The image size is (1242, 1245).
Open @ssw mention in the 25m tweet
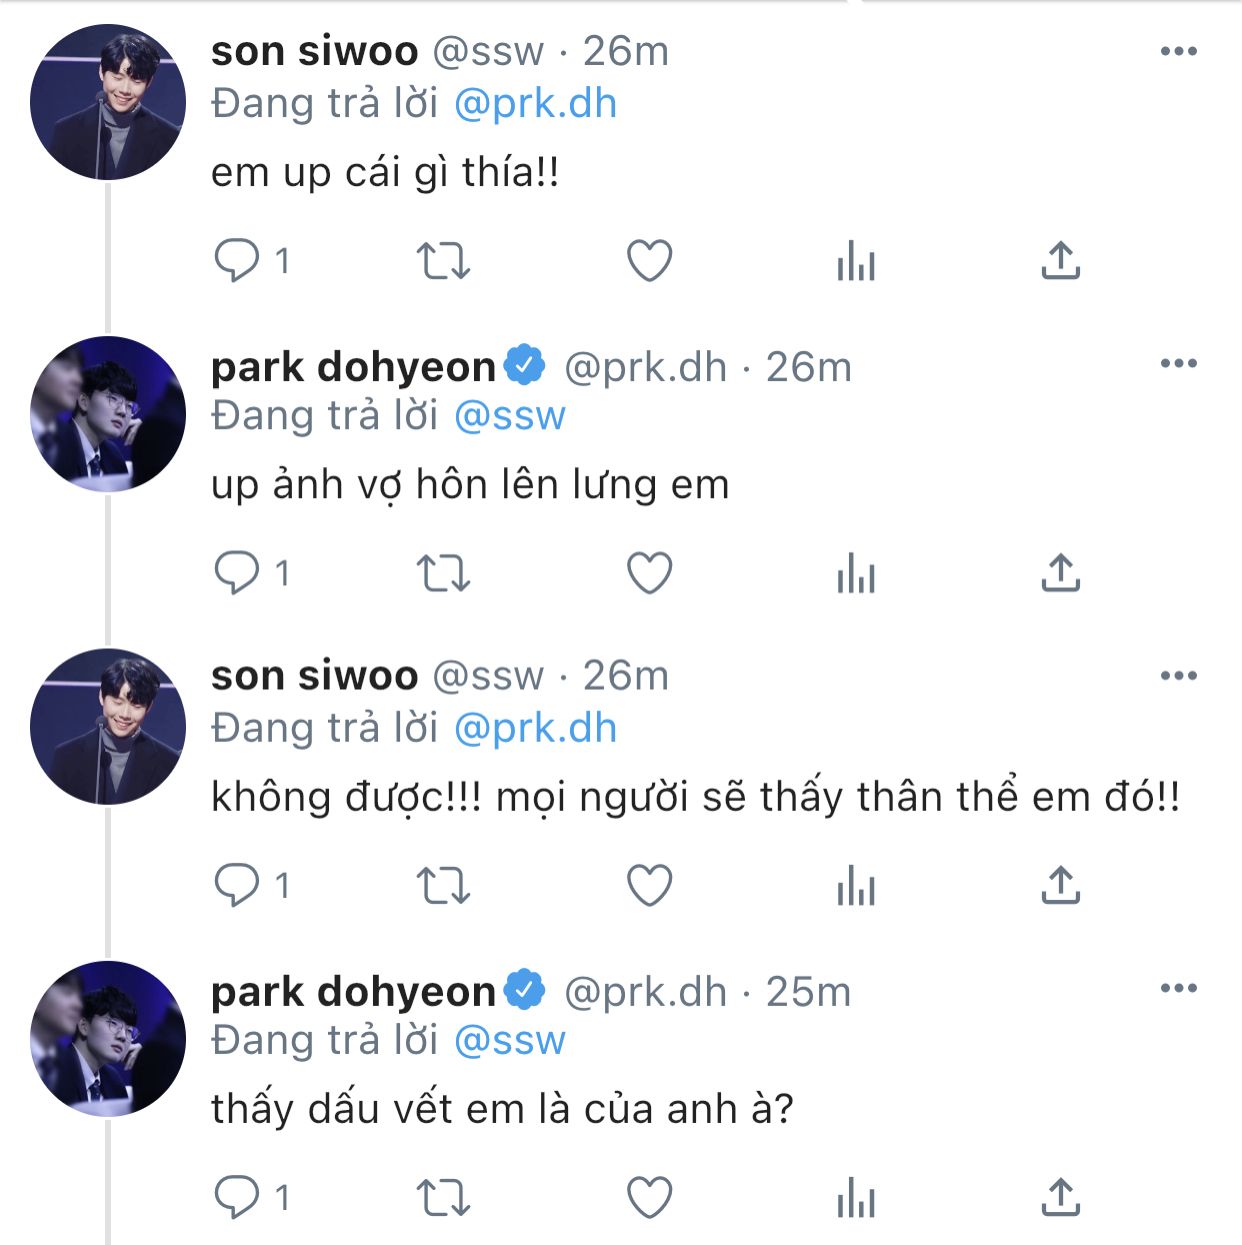[x=510, y=1040]
